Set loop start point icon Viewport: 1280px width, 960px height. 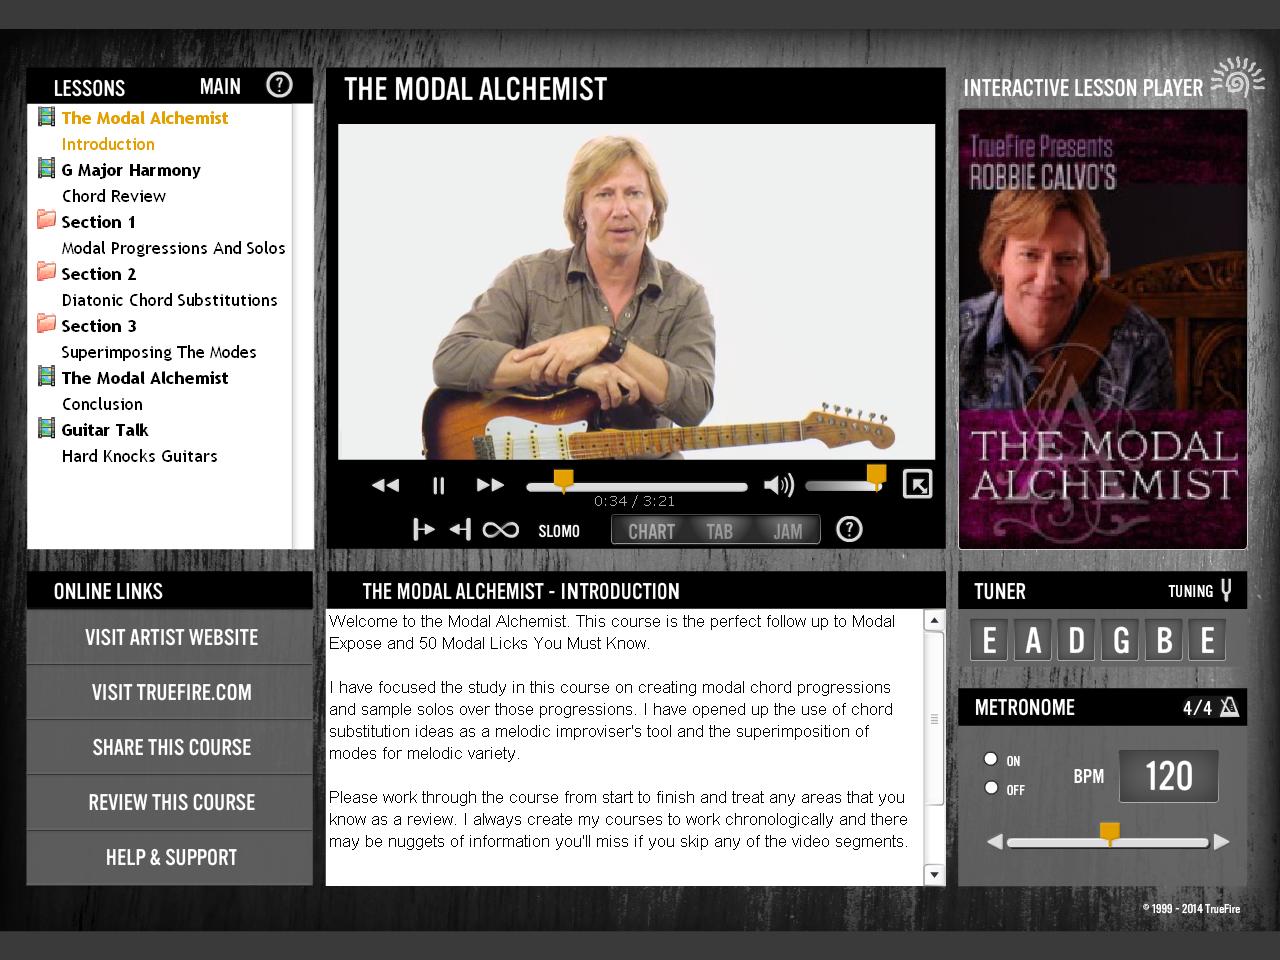tap(424, 529)
